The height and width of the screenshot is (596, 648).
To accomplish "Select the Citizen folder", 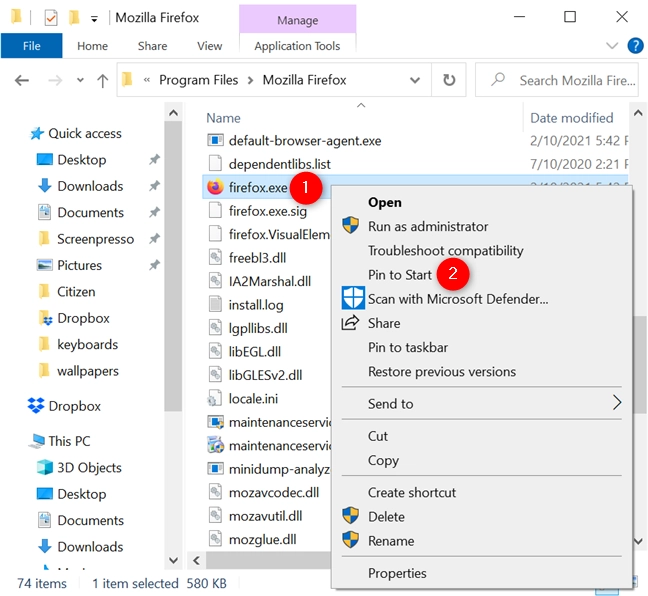I will (76, 291).
